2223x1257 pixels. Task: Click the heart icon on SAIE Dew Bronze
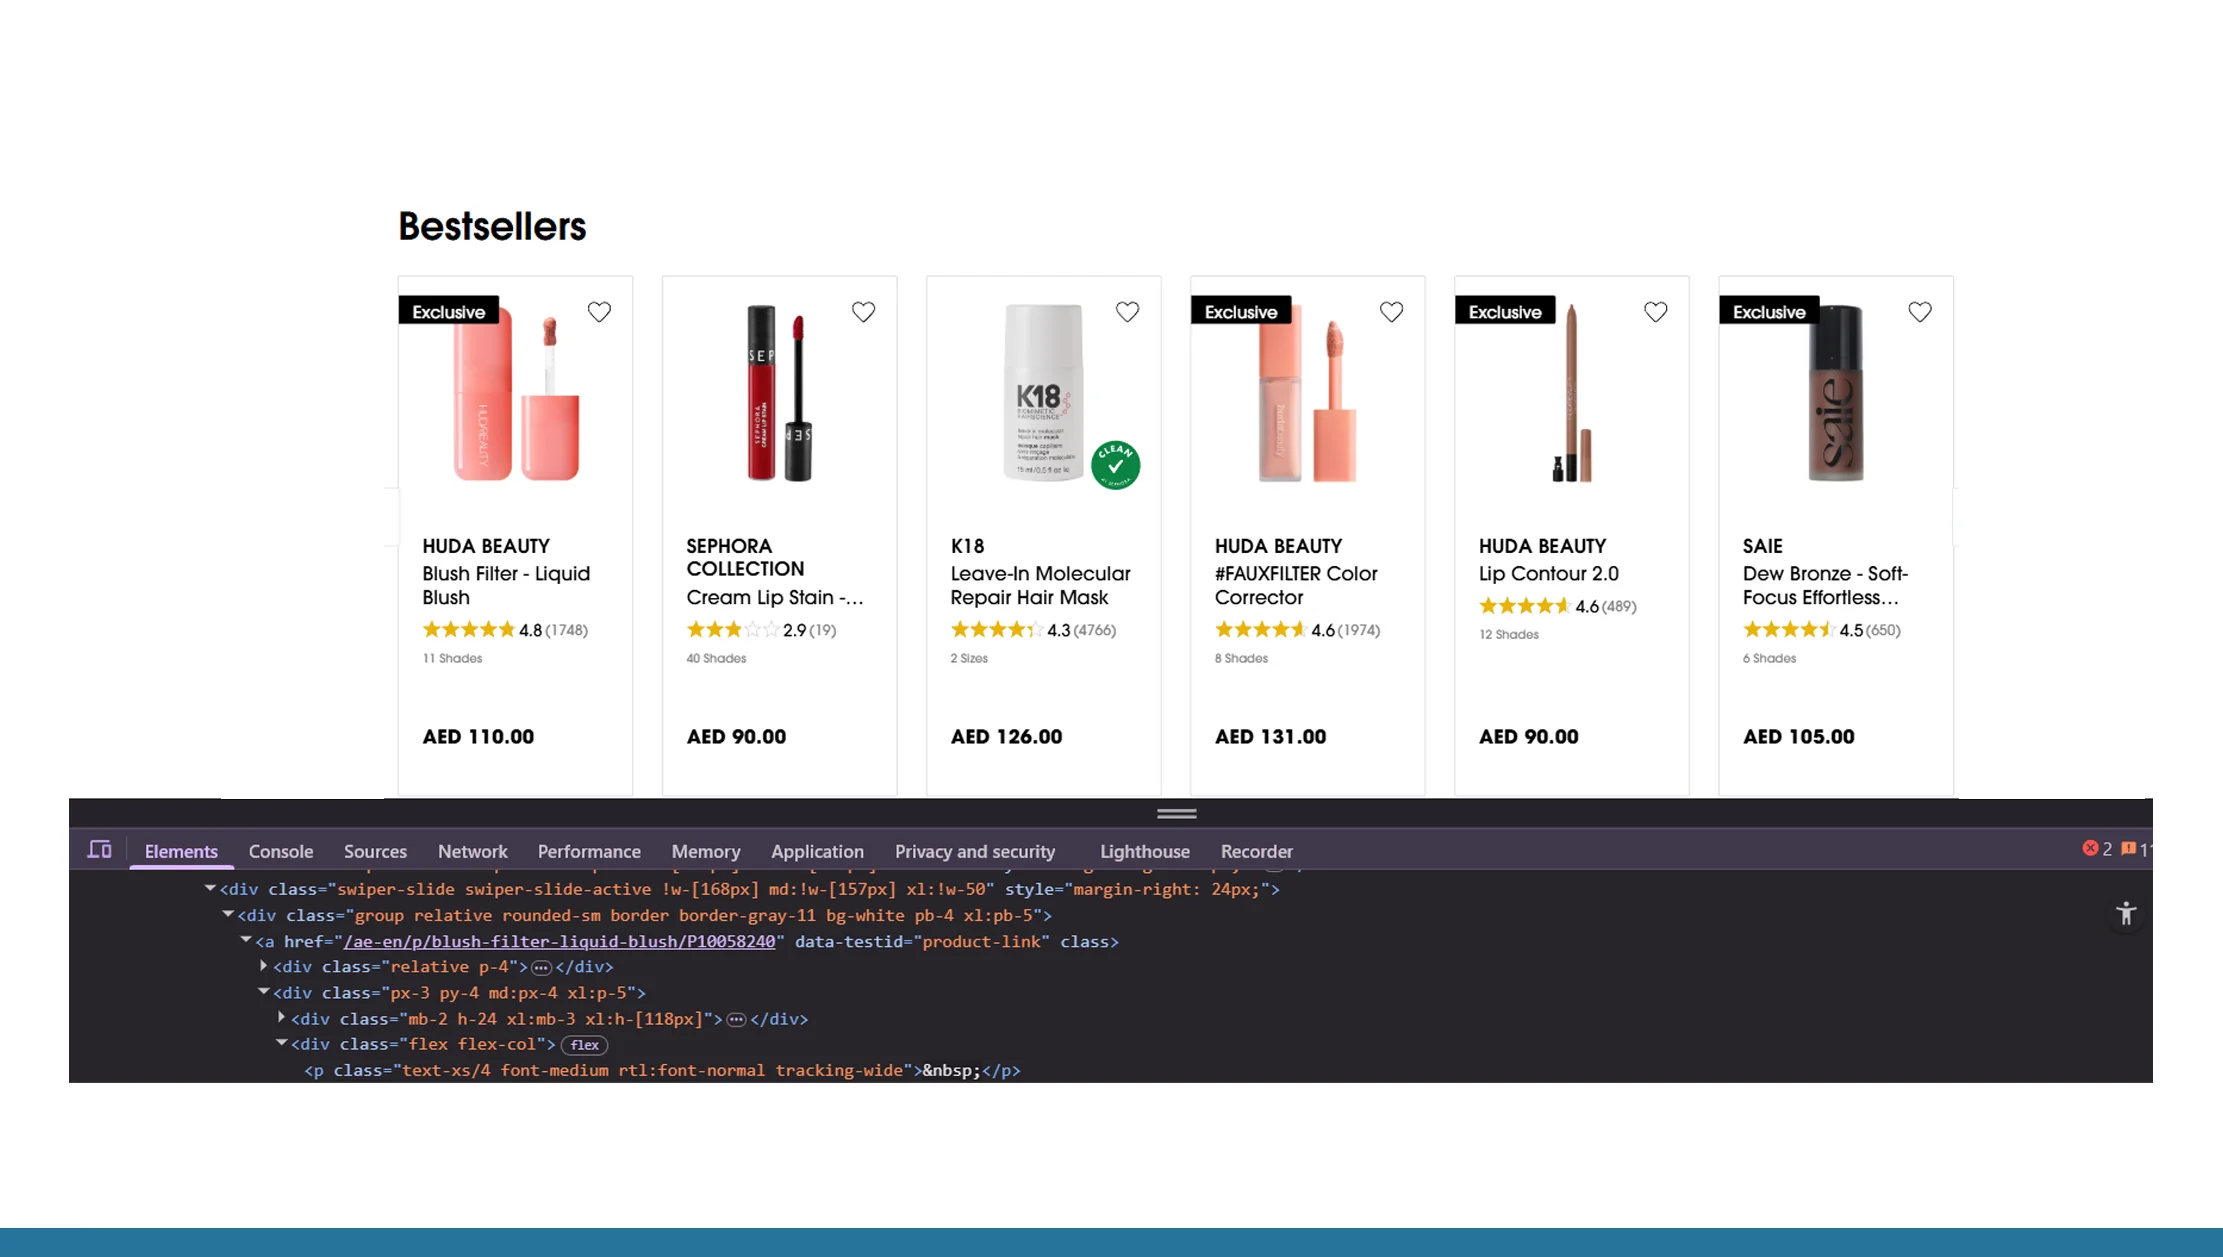(x=1919, y=312)
